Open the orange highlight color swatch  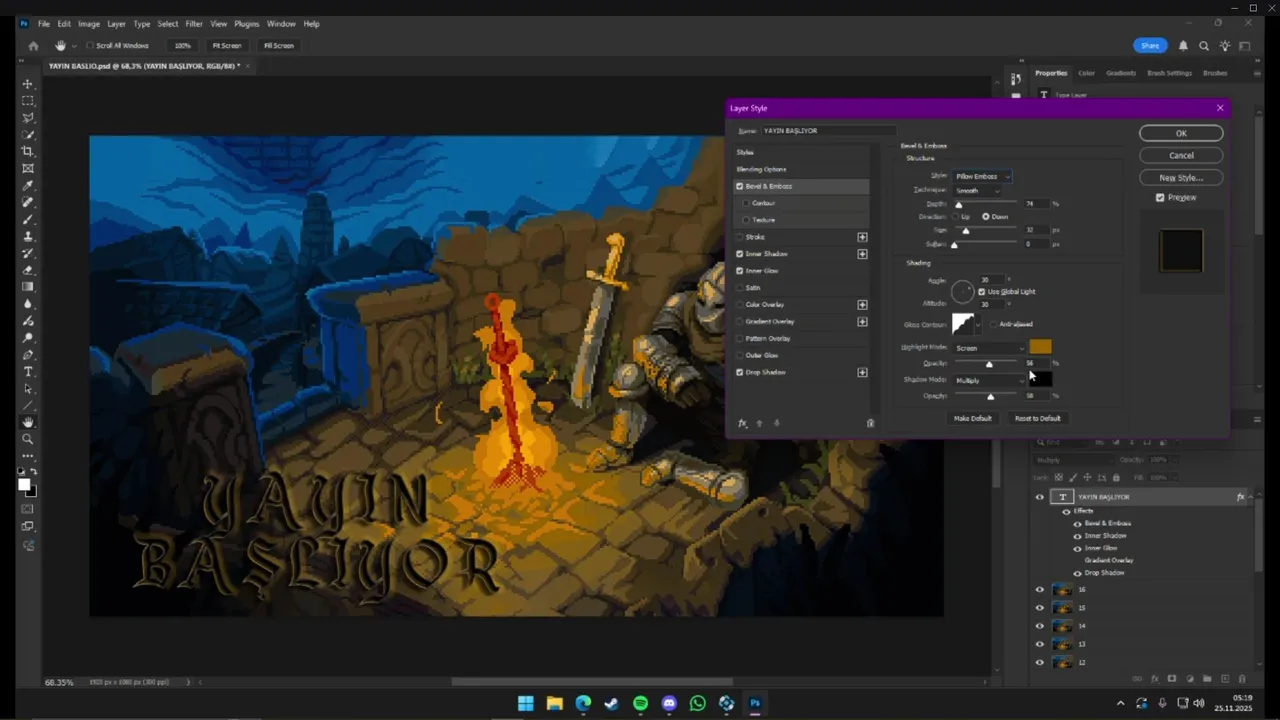[x=1040, y=347]
